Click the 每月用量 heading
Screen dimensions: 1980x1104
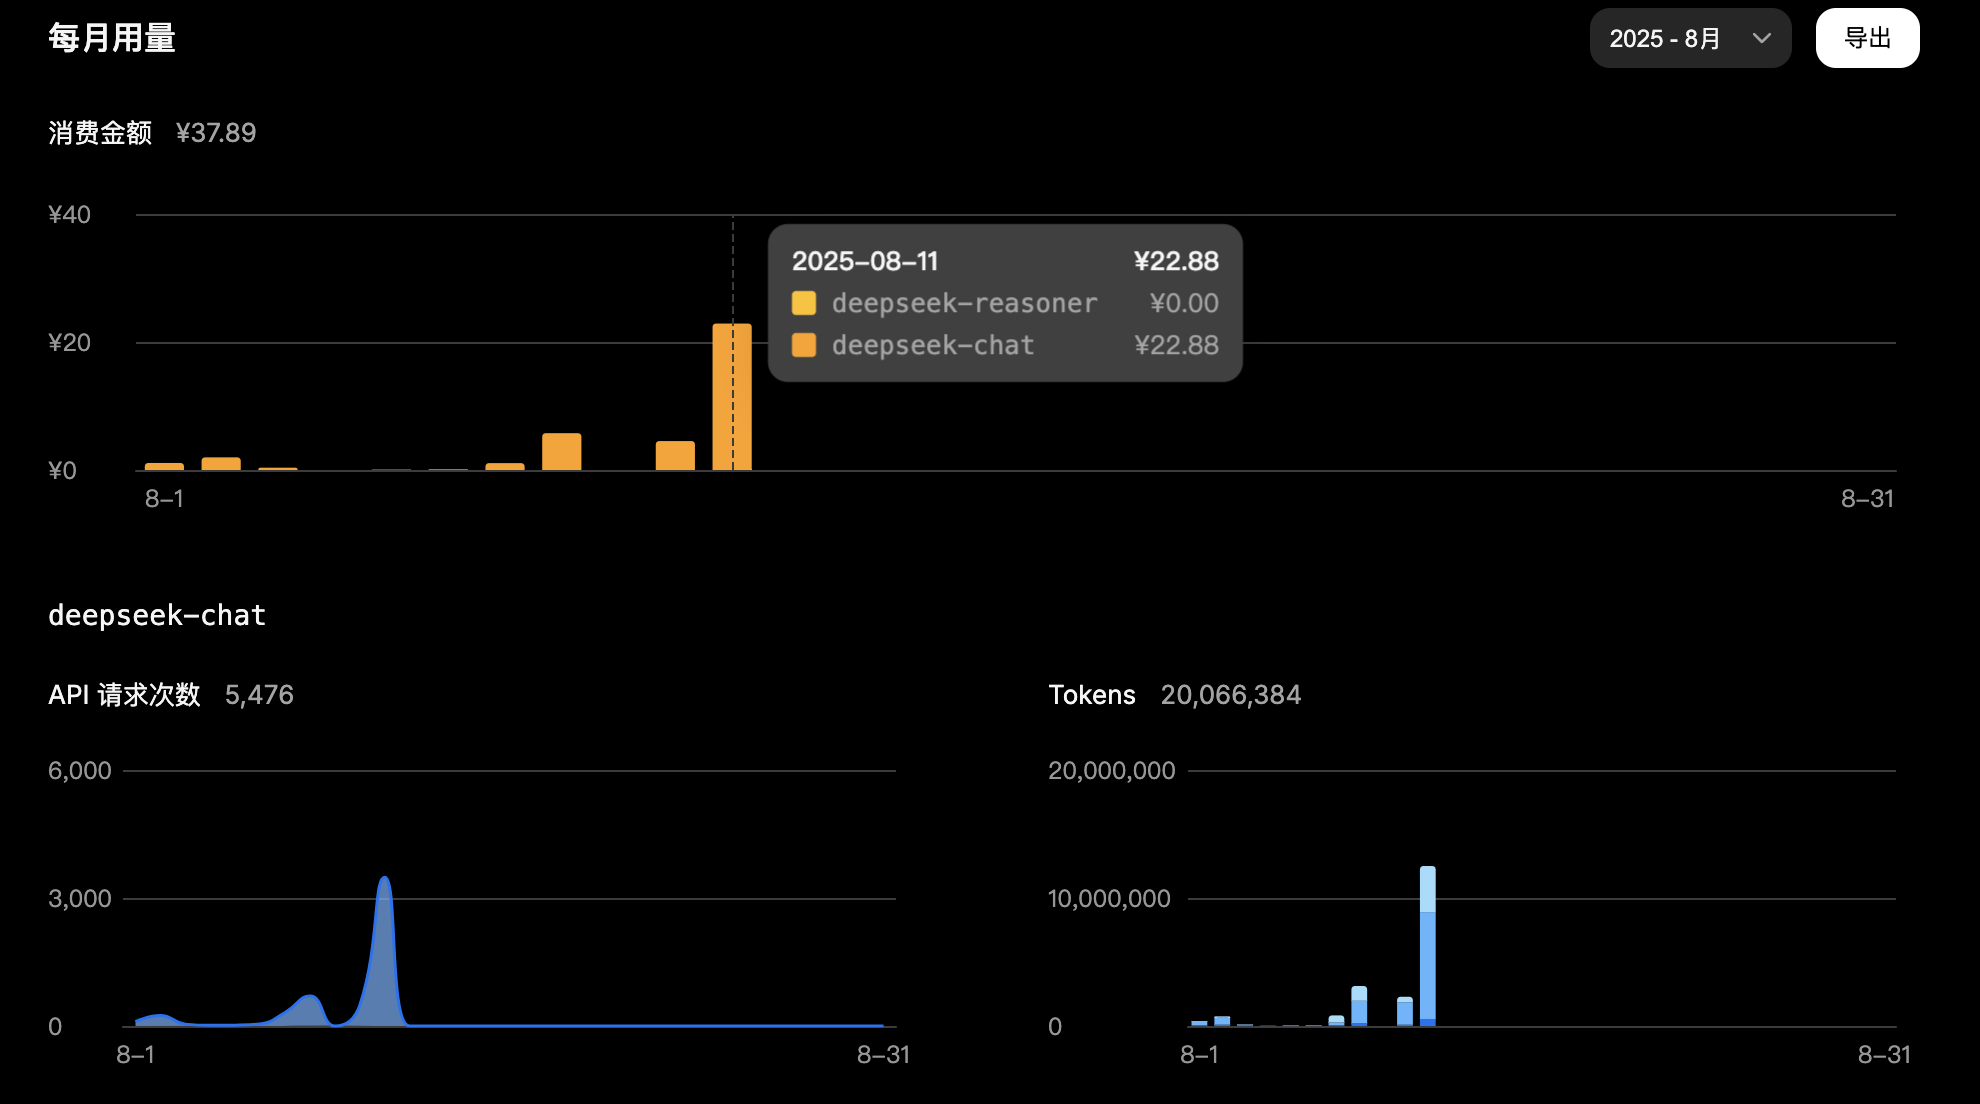(x=112, y=38)
